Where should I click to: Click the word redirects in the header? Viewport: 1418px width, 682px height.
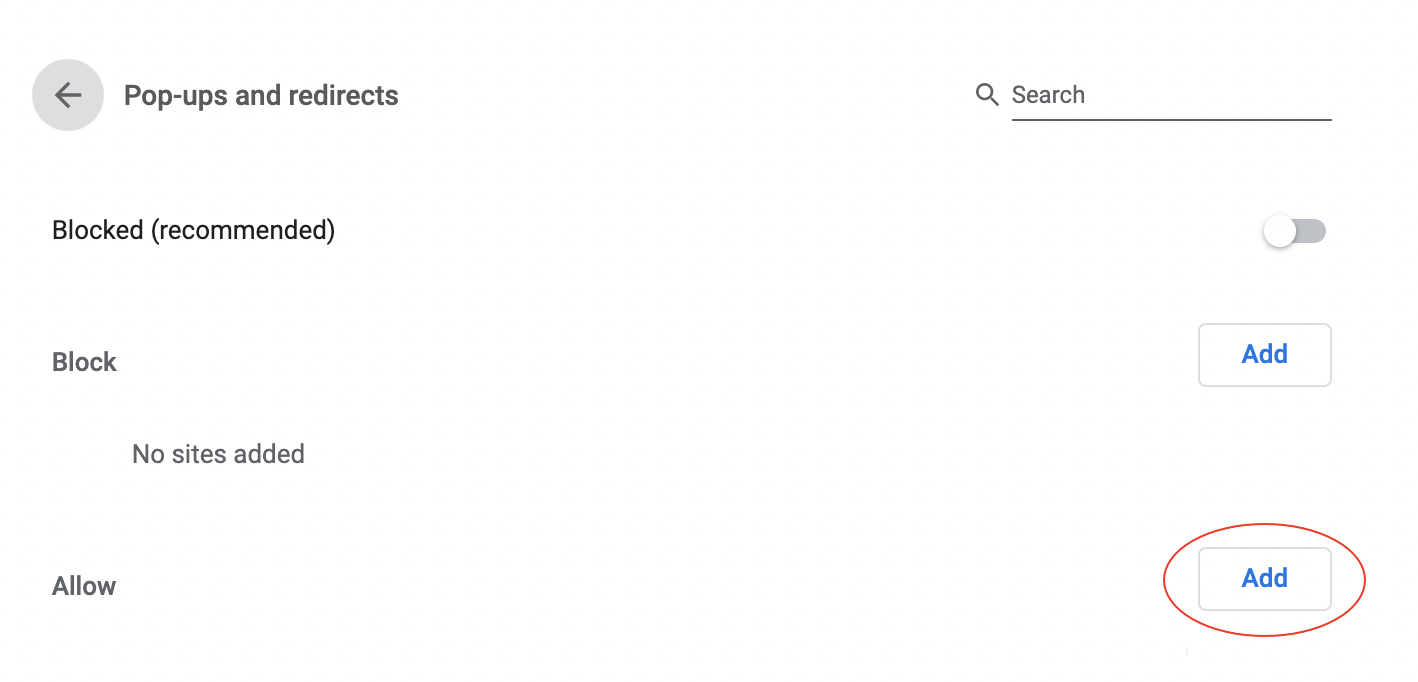[x=344, y=96]
